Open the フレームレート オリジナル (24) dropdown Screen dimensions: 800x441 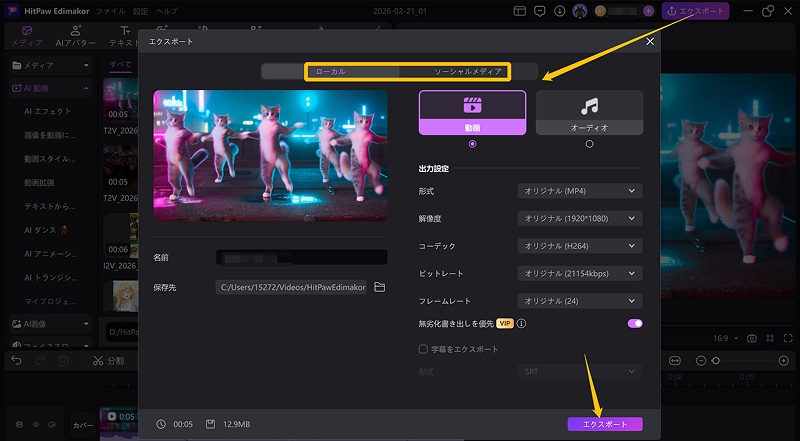pyautogui.click(x=580, y=301)
